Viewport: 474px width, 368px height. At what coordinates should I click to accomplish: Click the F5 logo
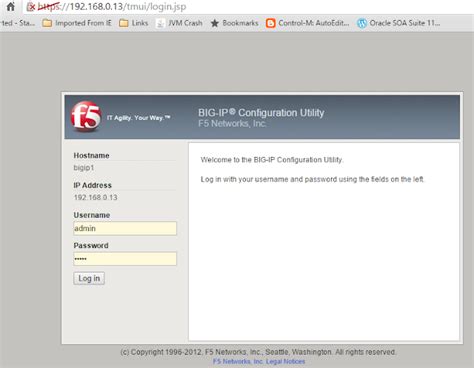86,116
